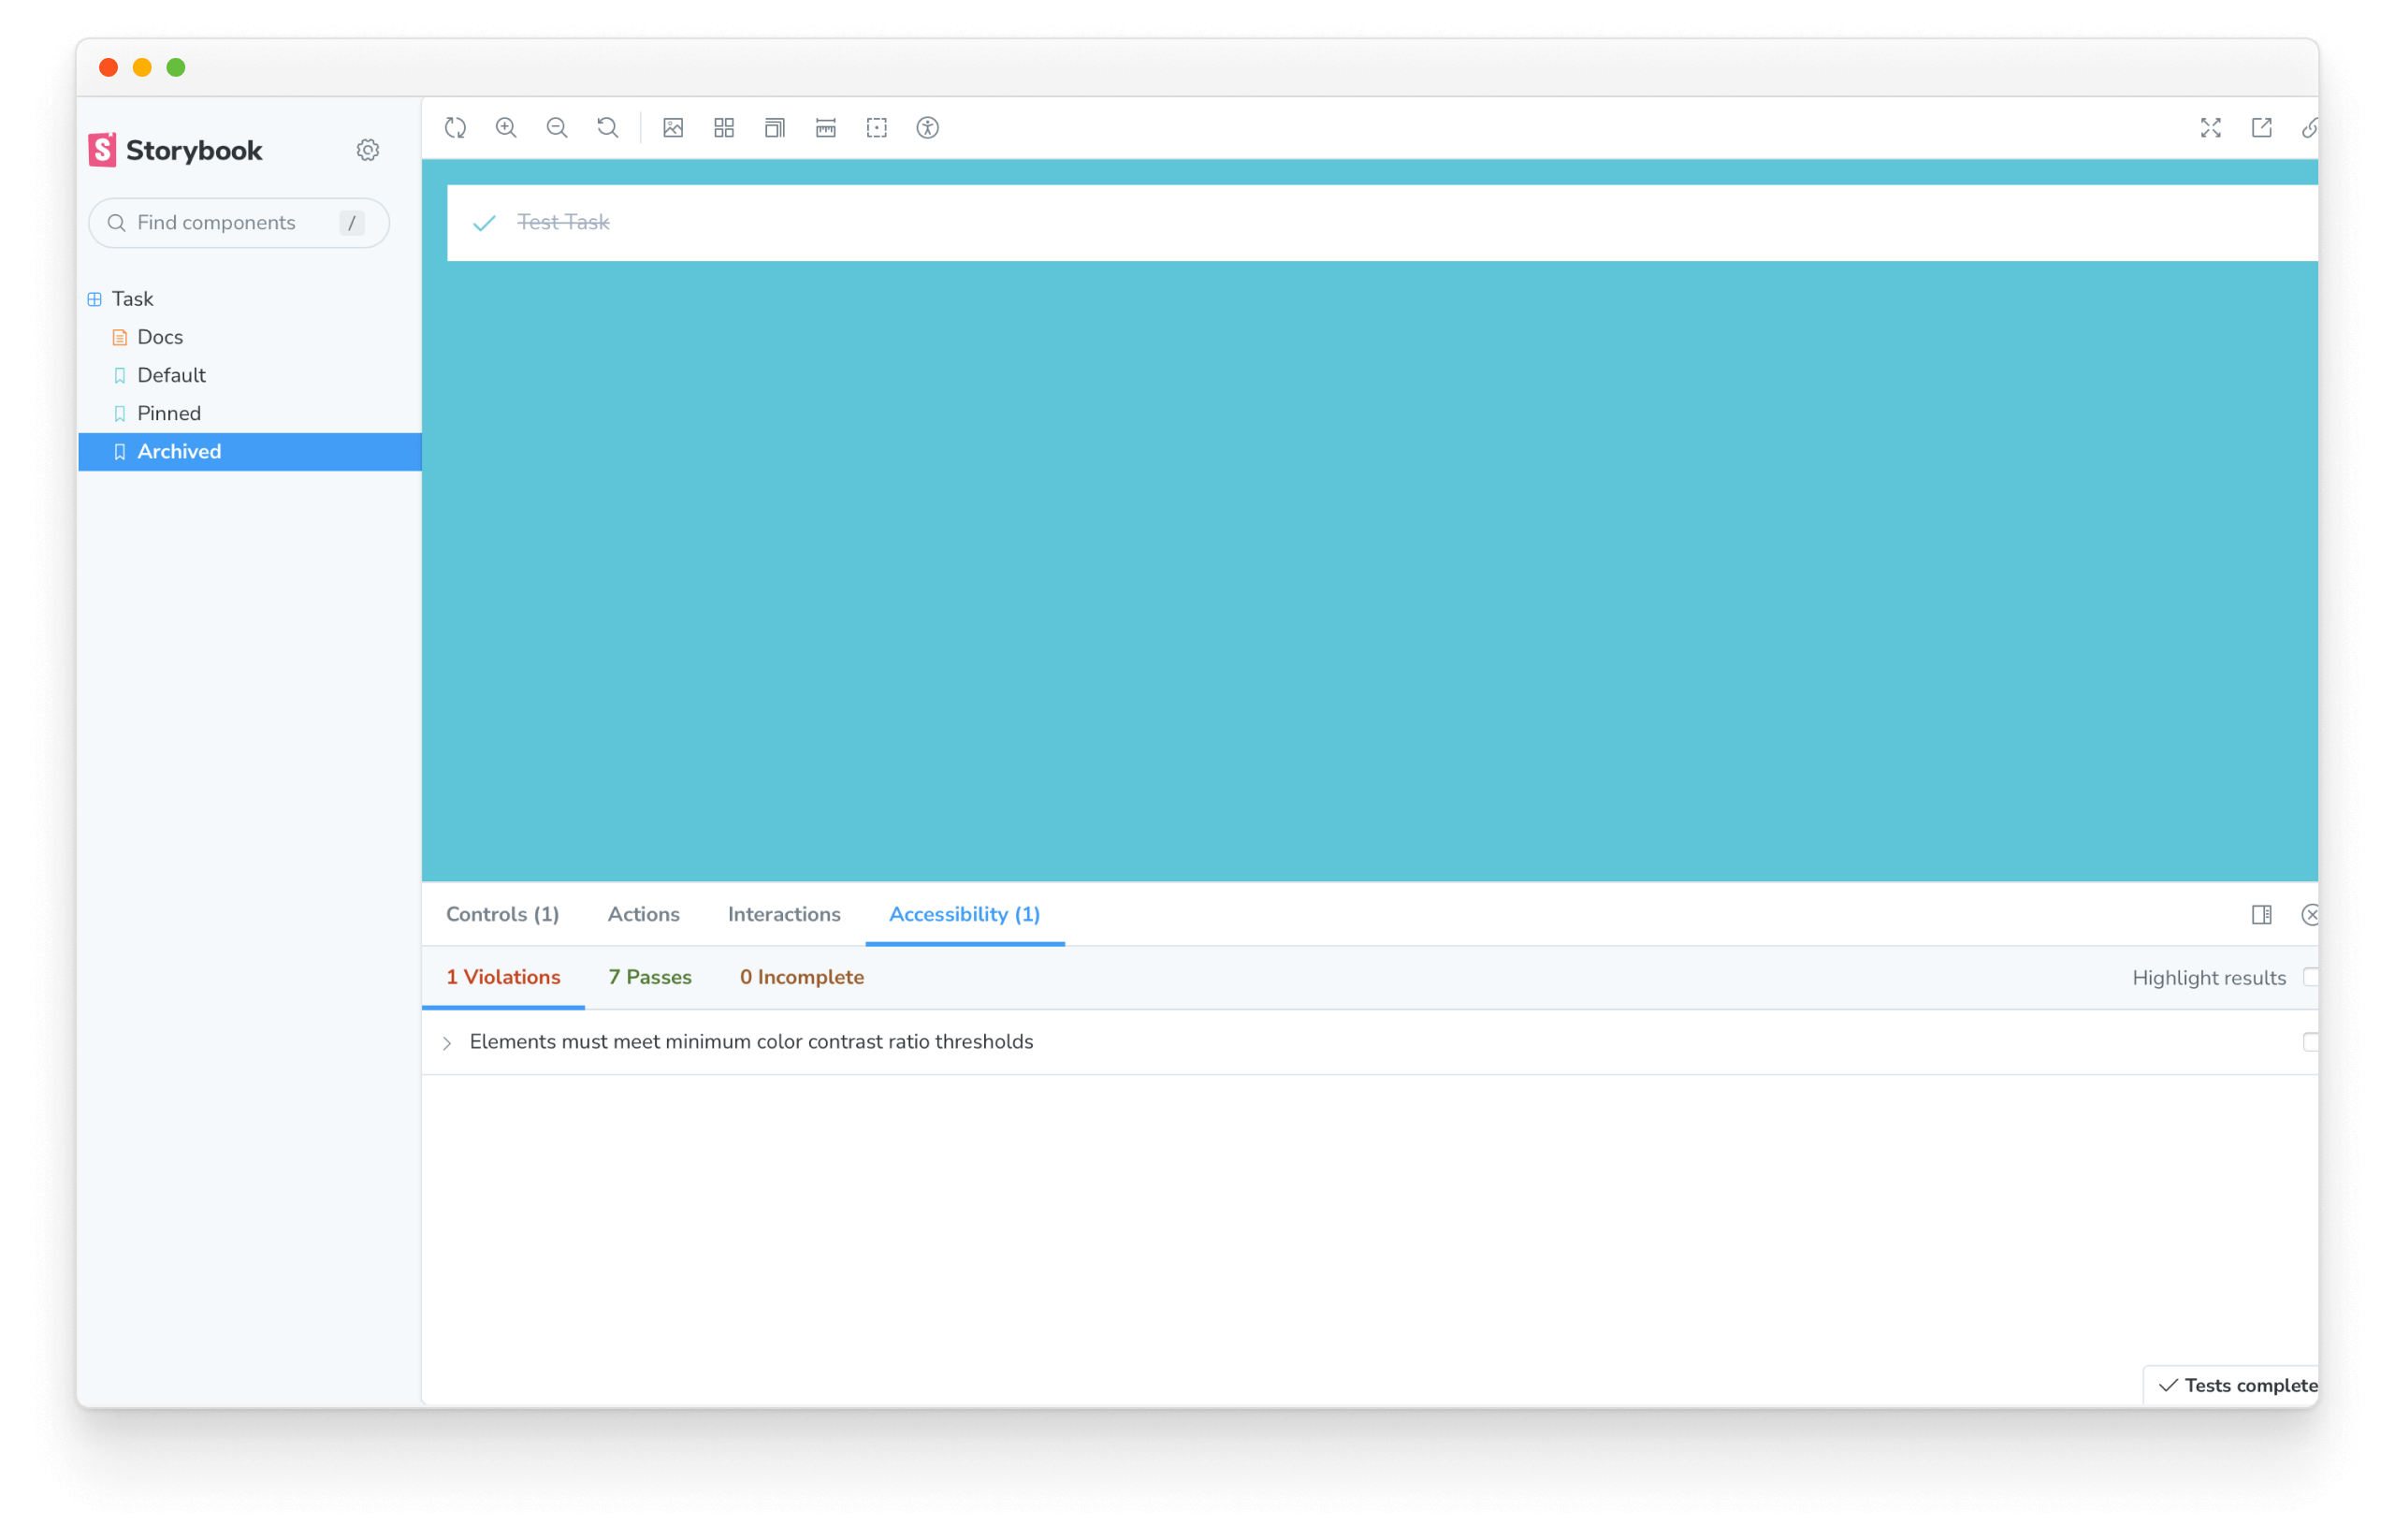The image size is (2395, 1540).
Task: Select the Default story
Action: 169,375
